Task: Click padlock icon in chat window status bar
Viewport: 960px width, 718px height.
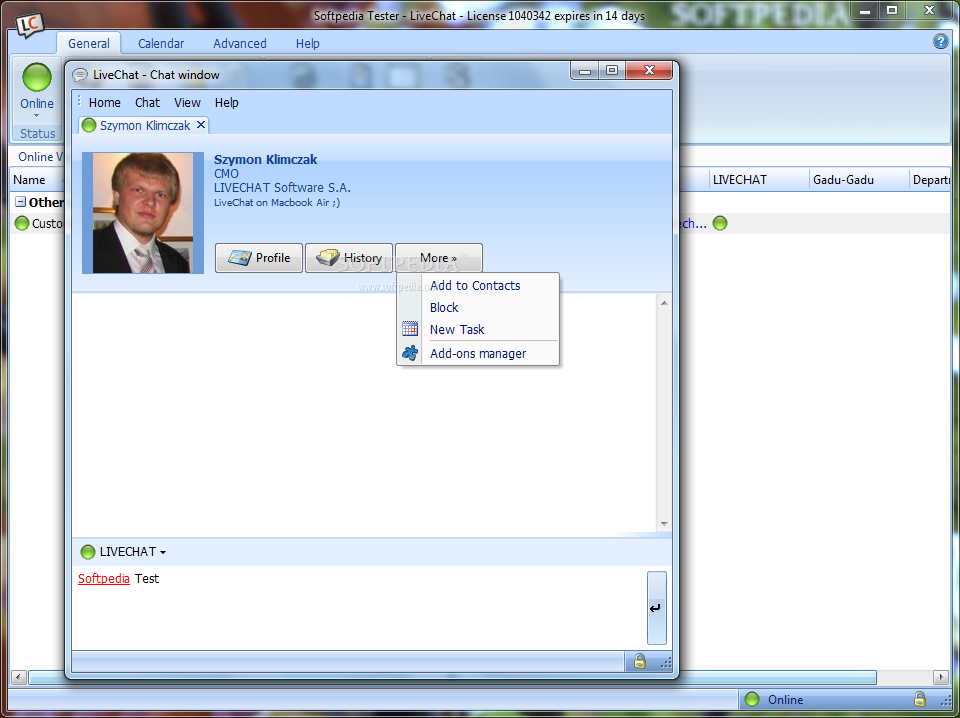Action: (x=640, y=662)
